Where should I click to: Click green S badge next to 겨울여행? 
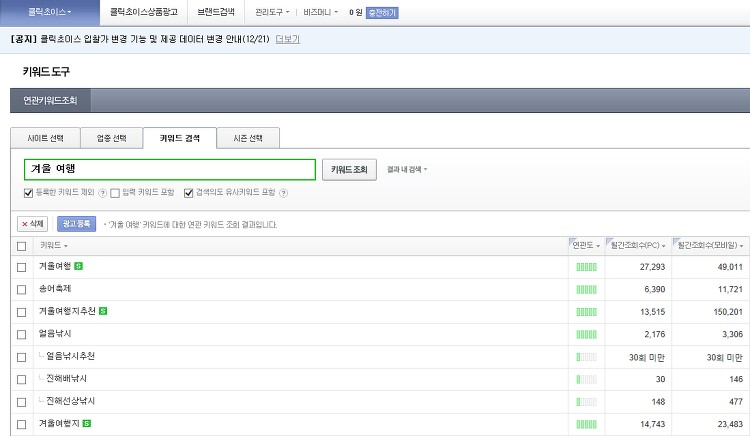pos(78,266)
